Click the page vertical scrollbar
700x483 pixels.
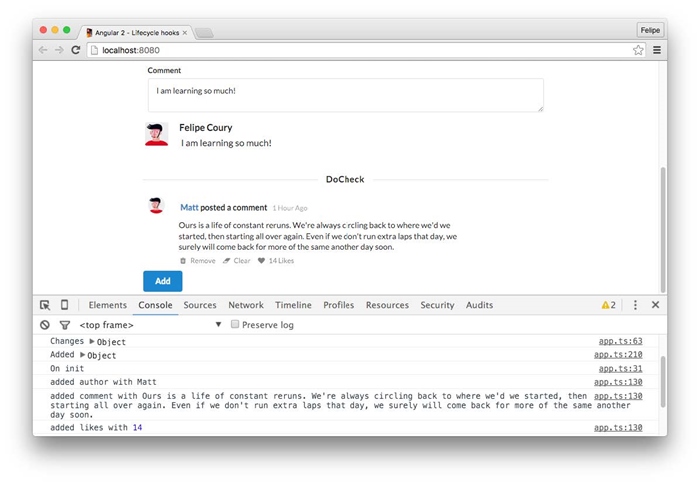(x=663, y=230)
